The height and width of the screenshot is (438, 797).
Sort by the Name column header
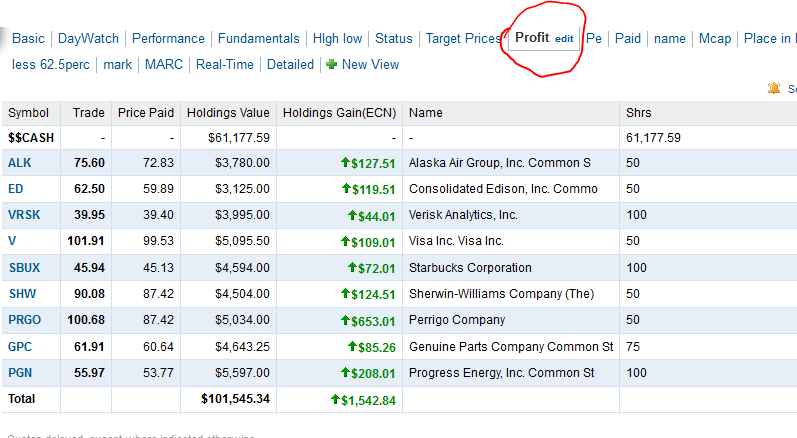click(x=426, y=113)
